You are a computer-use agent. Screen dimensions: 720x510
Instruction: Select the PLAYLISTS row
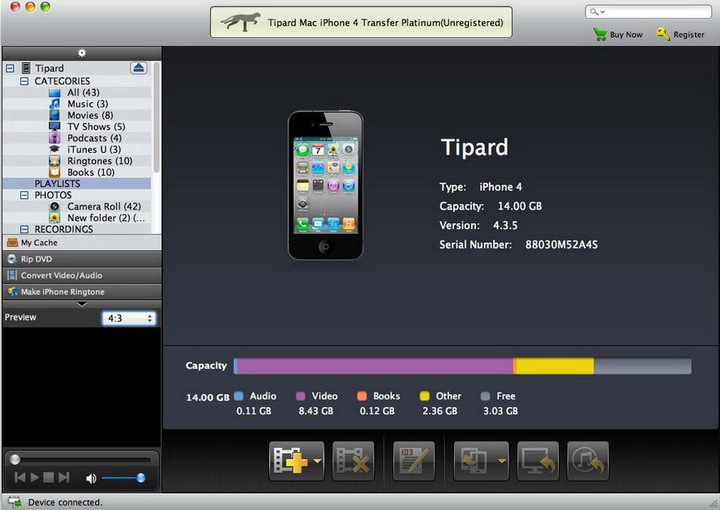click(77, 184)
